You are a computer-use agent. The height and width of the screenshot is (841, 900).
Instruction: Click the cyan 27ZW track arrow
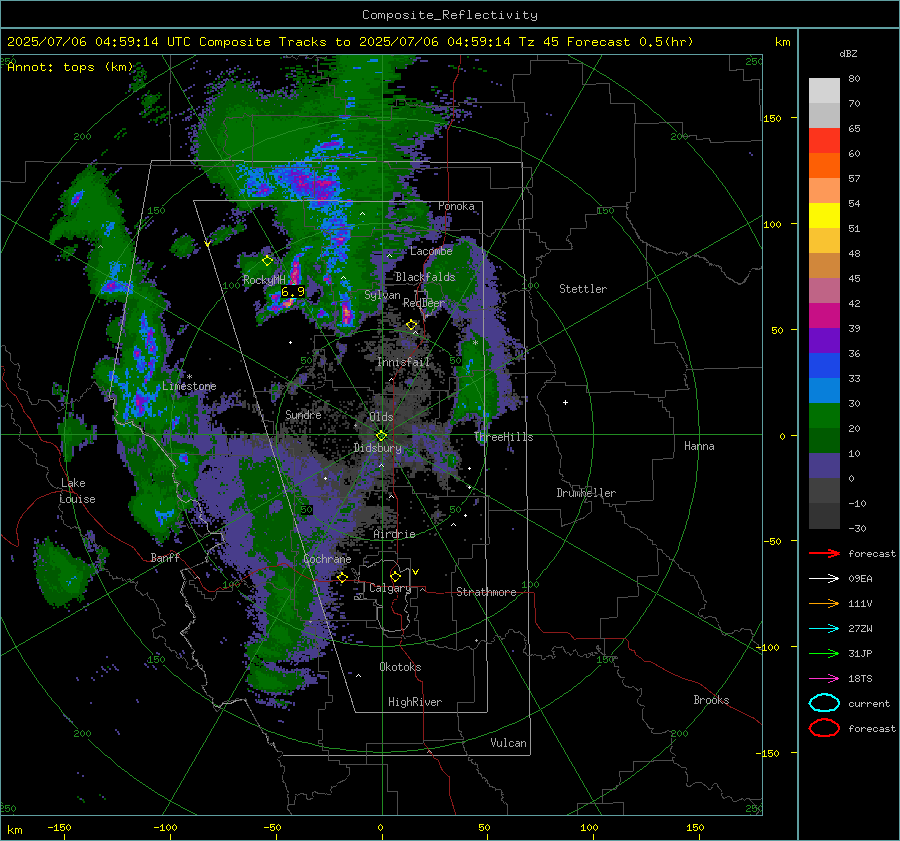(824, 629)
